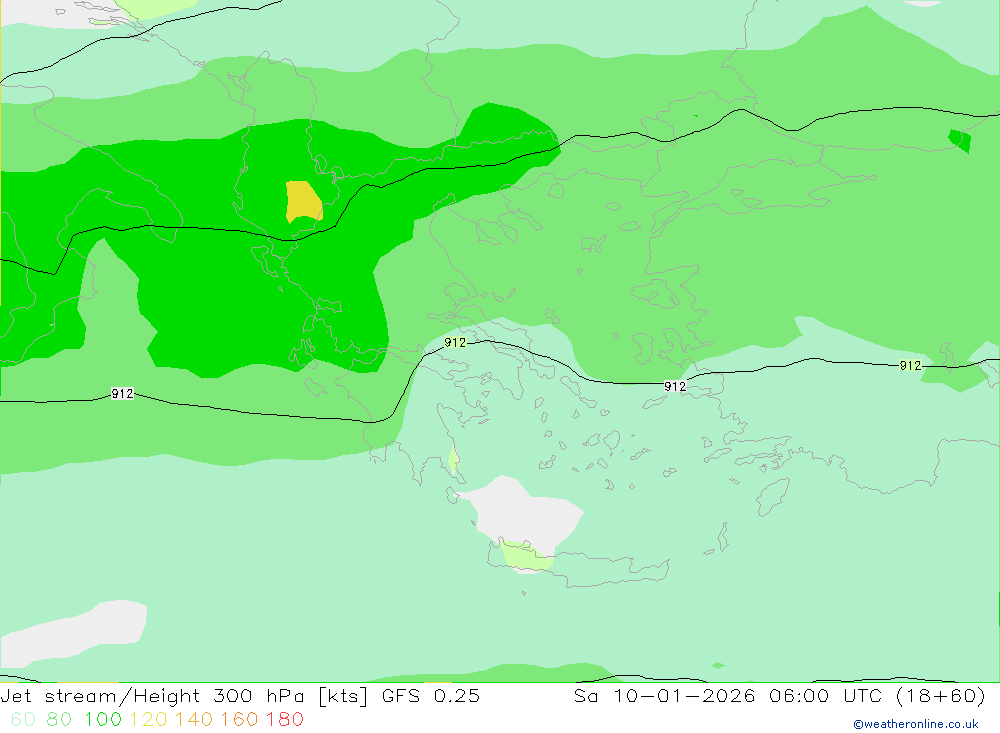Click the forecast date 'Sa 10-01-2026 06:00 UTC'
The image size is (1000, 733).
click(727, 695)
